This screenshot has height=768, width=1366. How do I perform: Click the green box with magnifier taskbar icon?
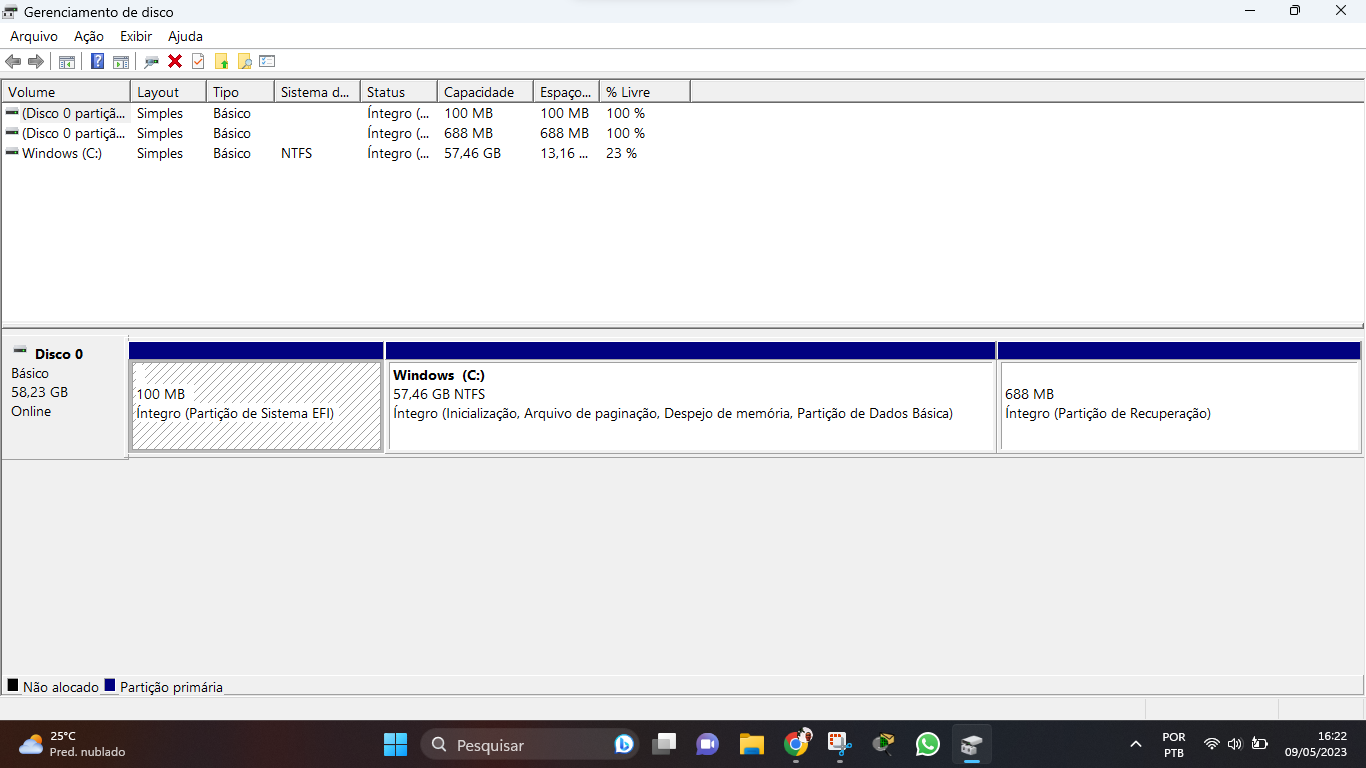[x=883, y=744]
